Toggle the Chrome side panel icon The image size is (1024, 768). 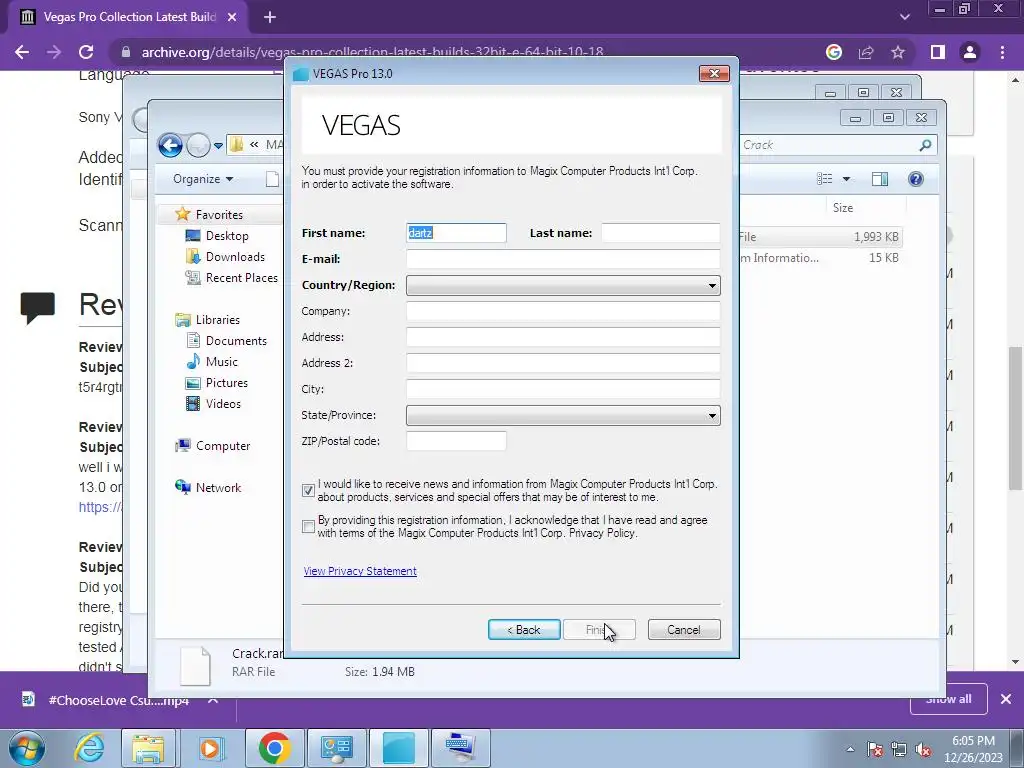click(x=938, y=52)
